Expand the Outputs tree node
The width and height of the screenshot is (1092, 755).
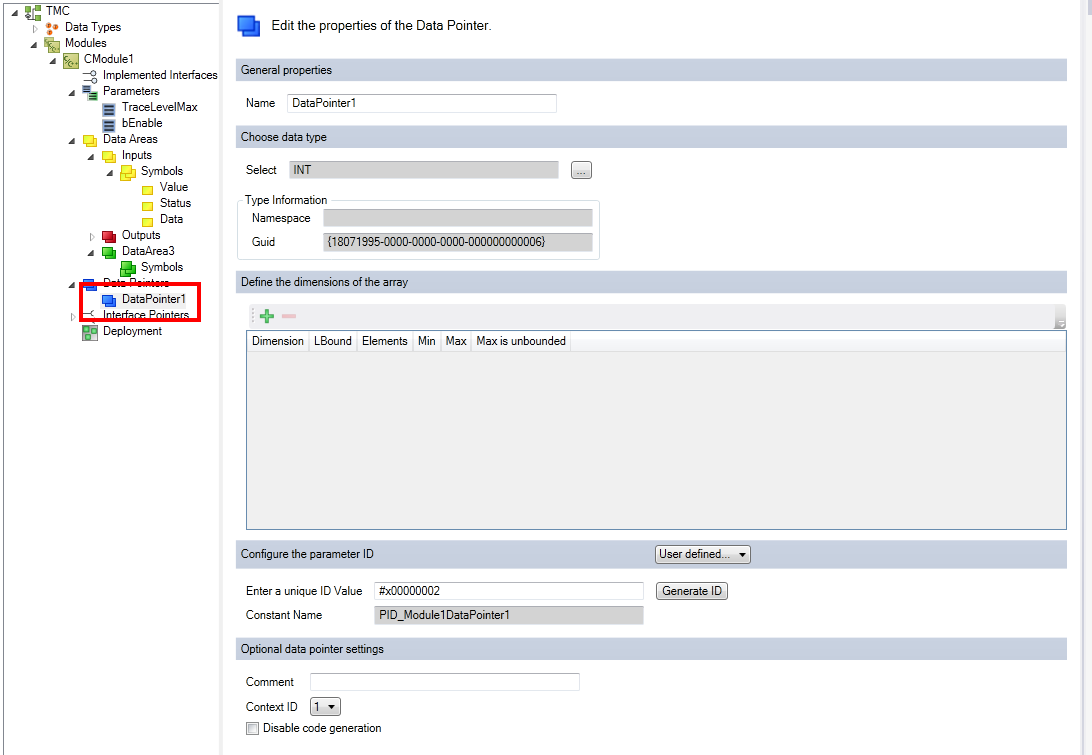[x=92, y=237]
